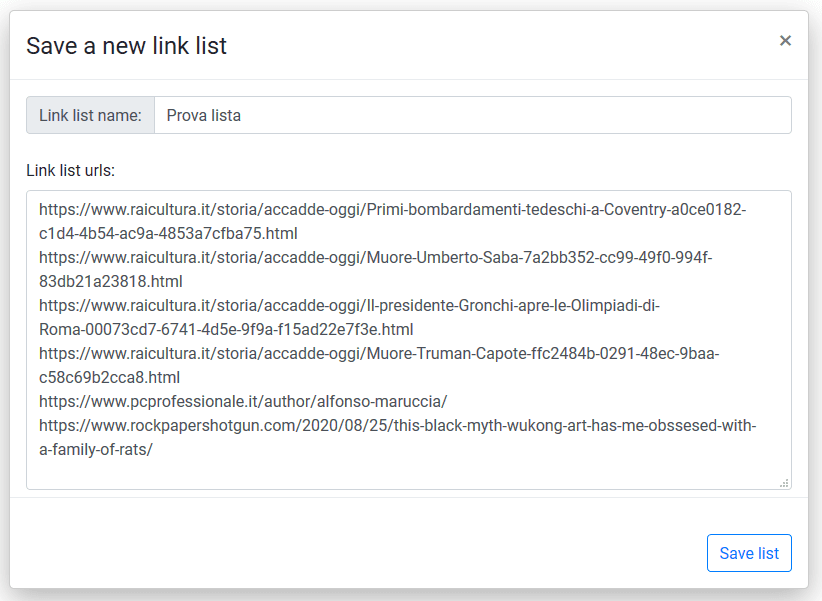822x601 pixels.
Task: Click the rockpapershotgun black-myth-wukong URL line
Action: 398,426
